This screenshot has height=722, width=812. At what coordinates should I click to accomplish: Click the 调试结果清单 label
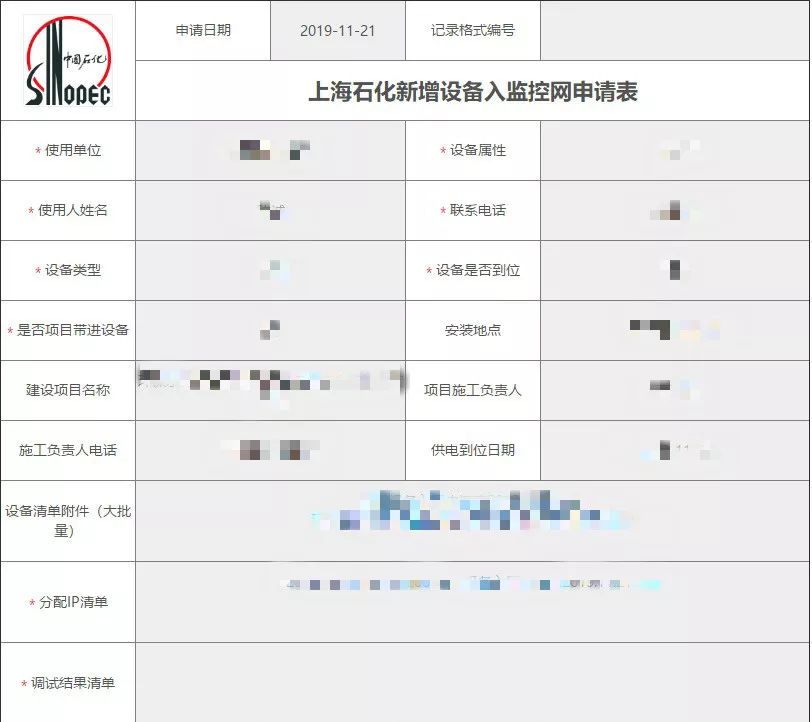(x=73, y=684)
